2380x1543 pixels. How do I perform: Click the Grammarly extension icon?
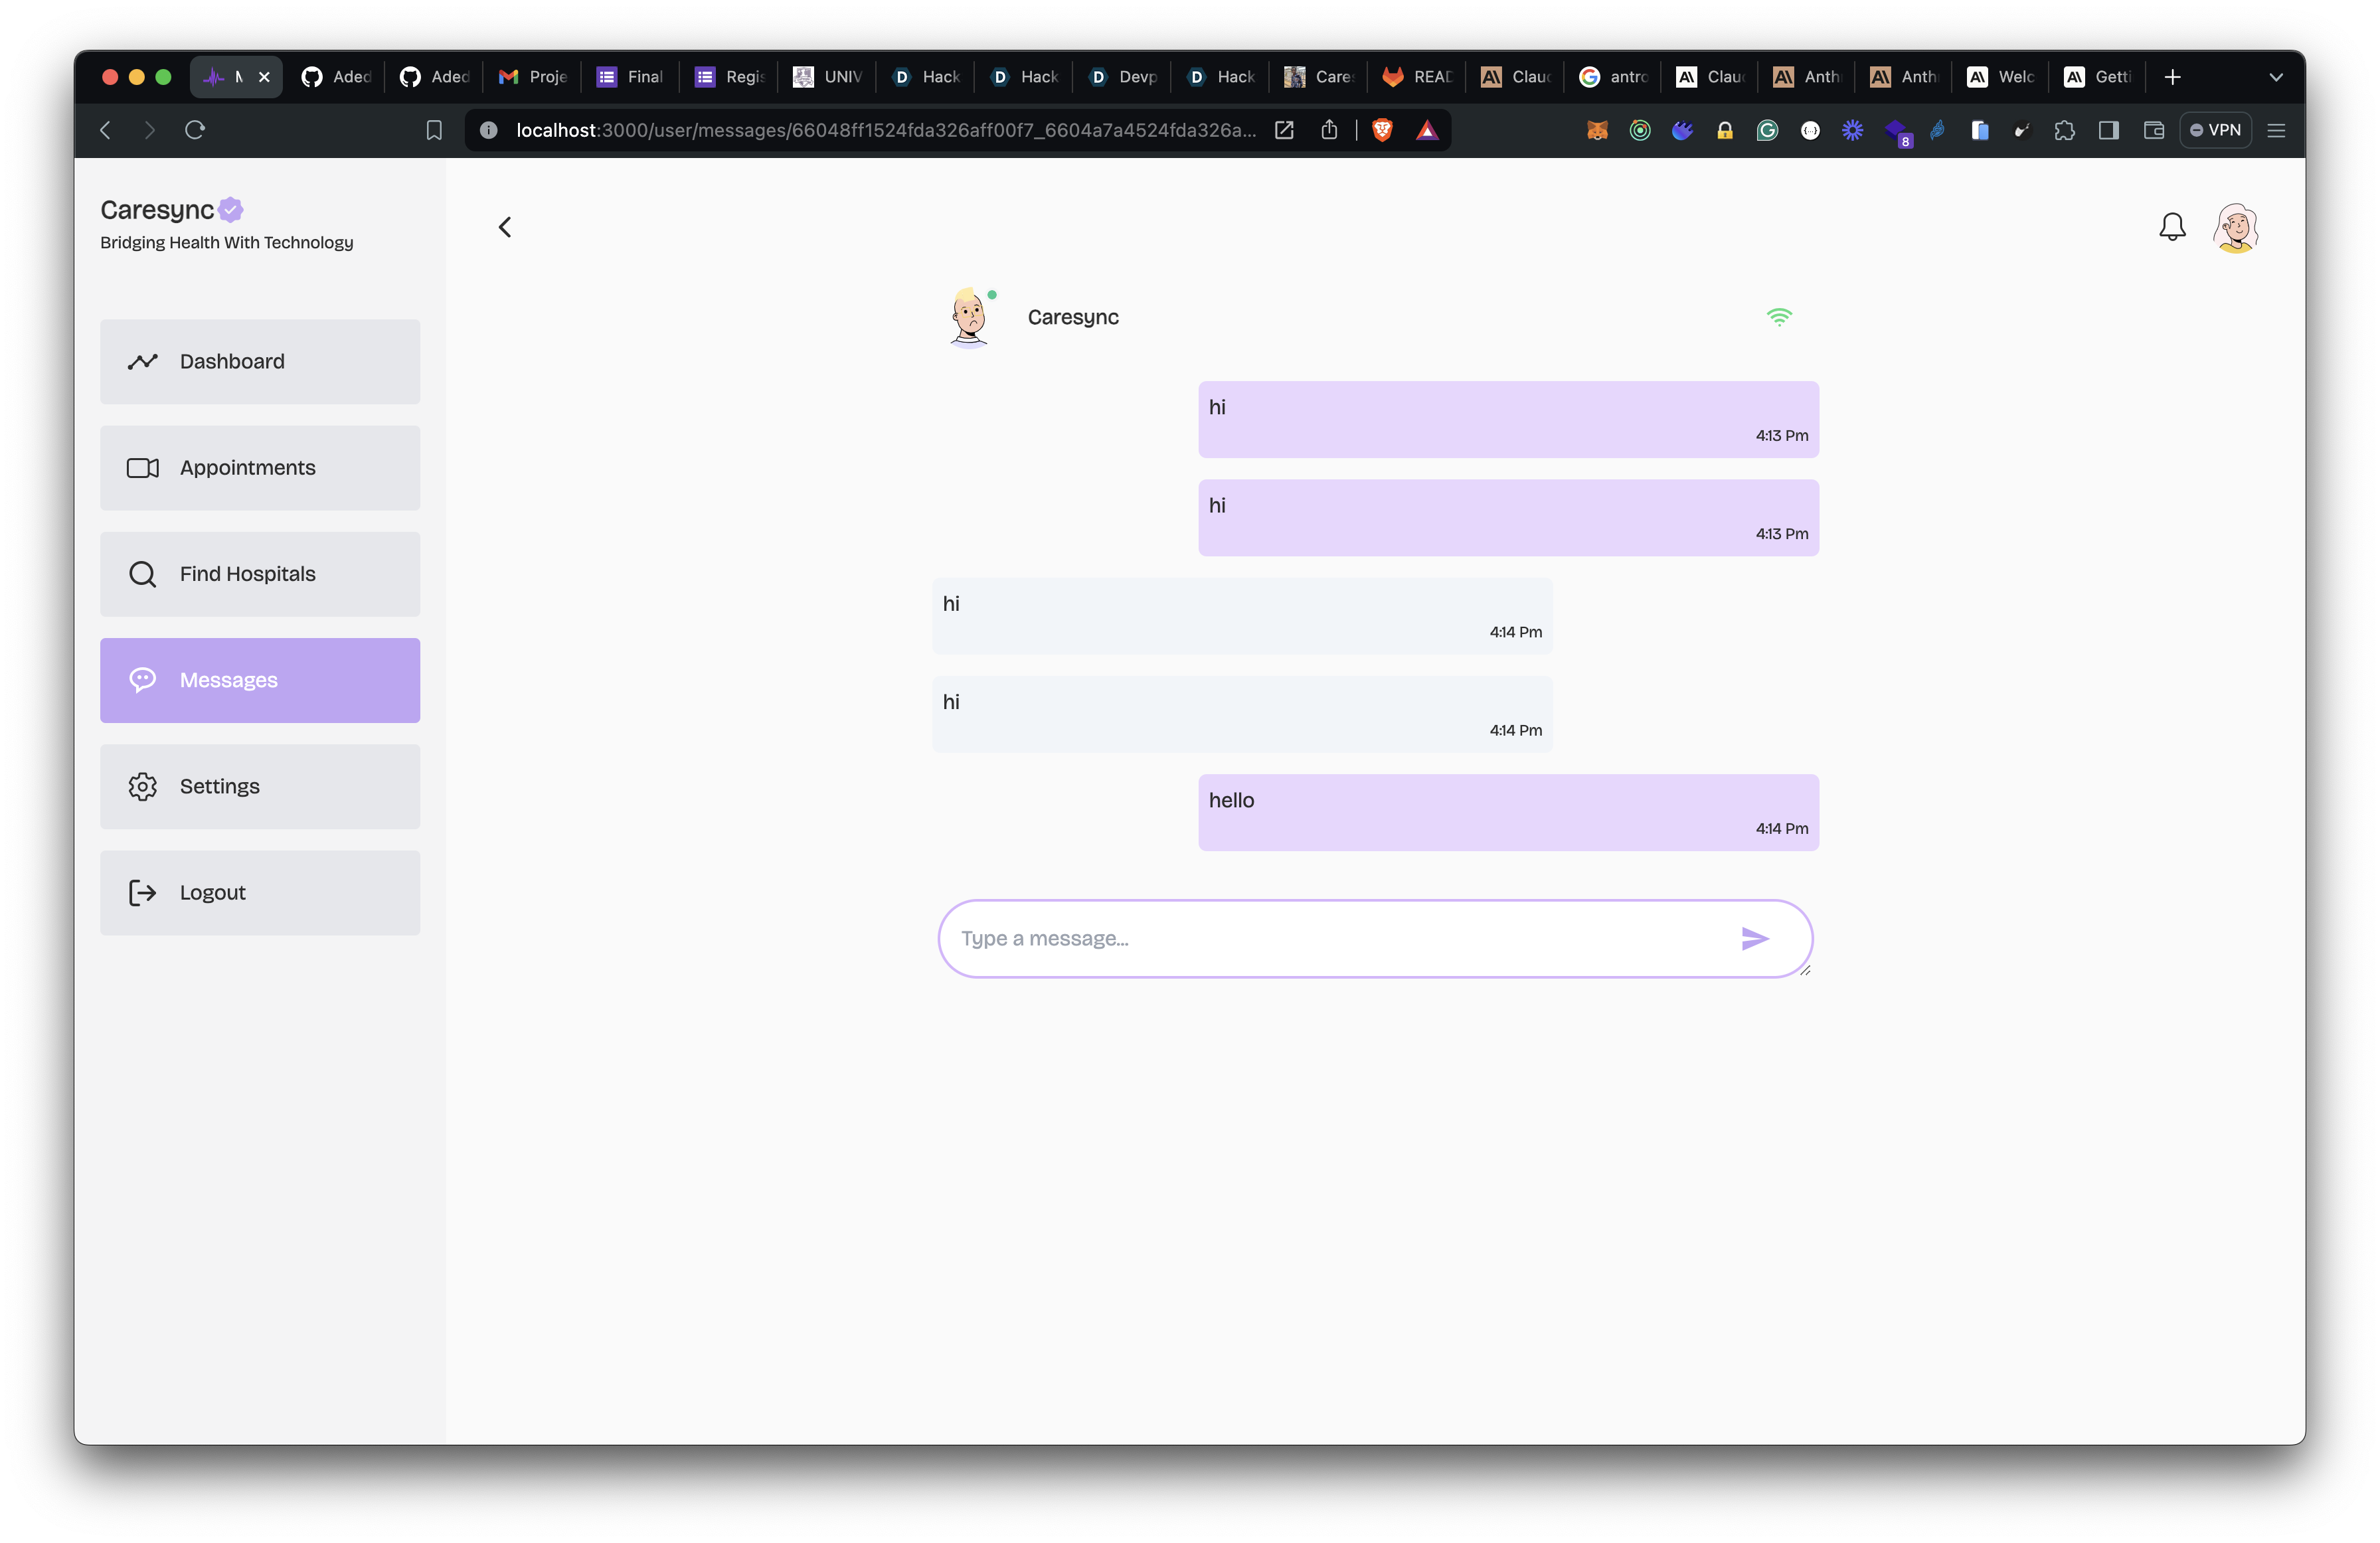pyautogui.click(x=1767, y=130)
